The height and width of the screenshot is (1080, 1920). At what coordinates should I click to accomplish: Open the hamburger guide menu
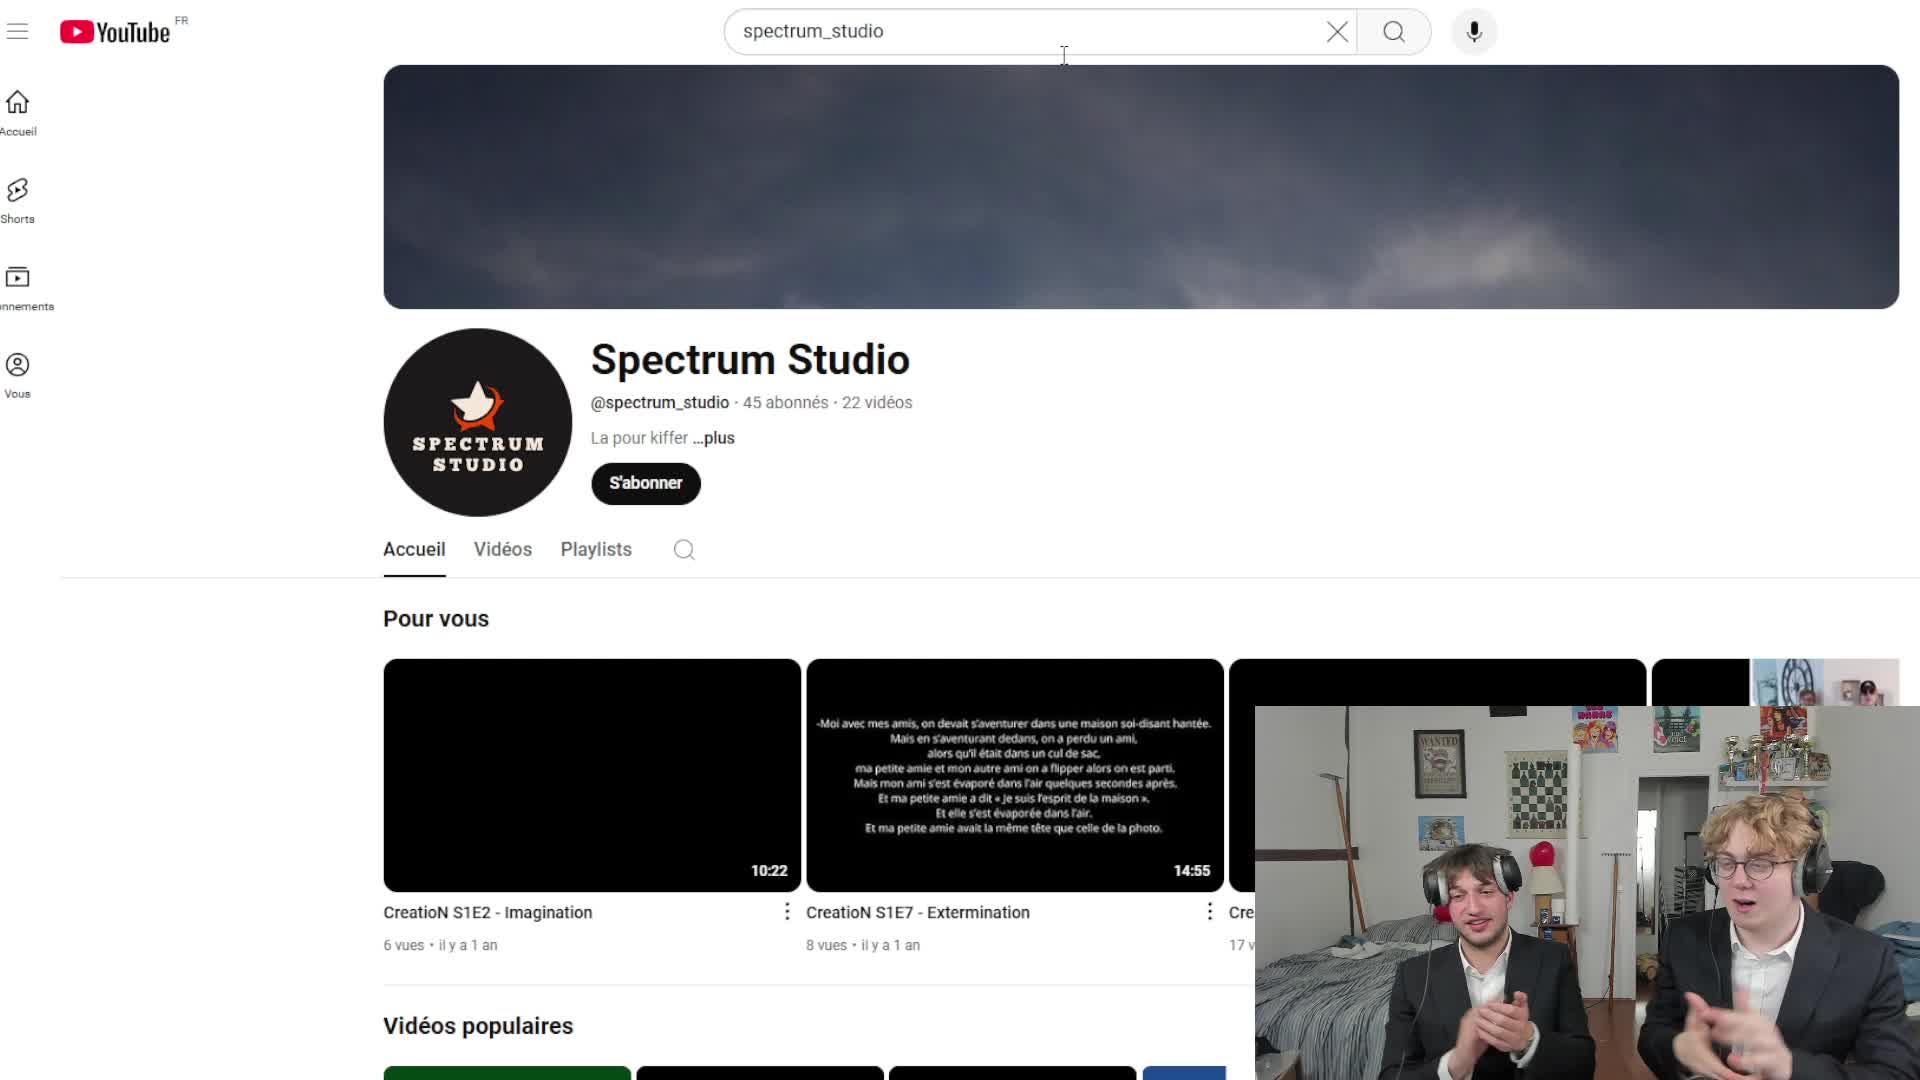pos(17,31)
